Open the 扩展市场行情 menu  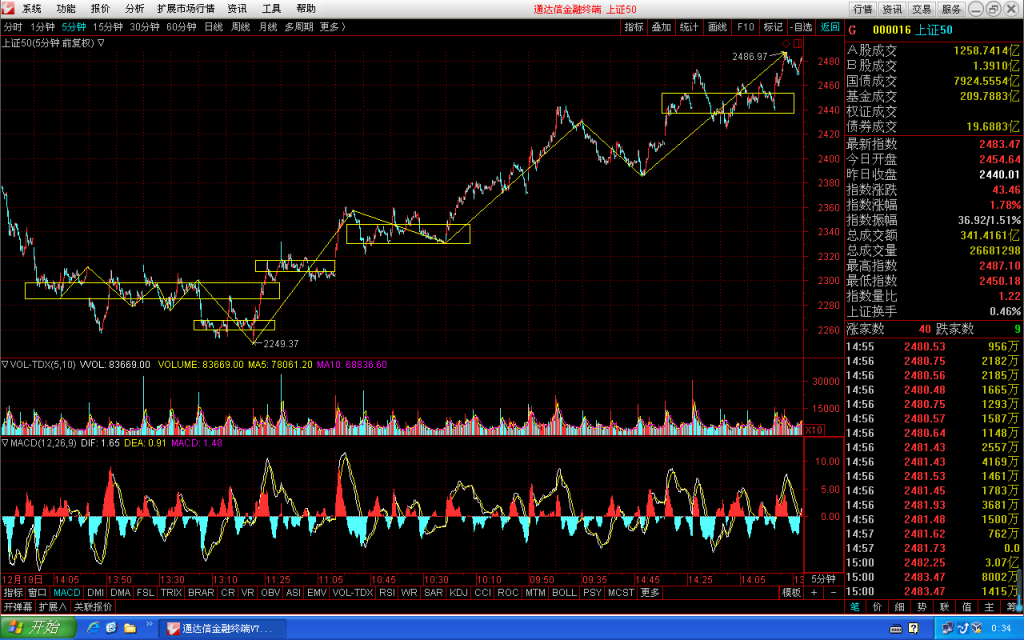[186, 8]
